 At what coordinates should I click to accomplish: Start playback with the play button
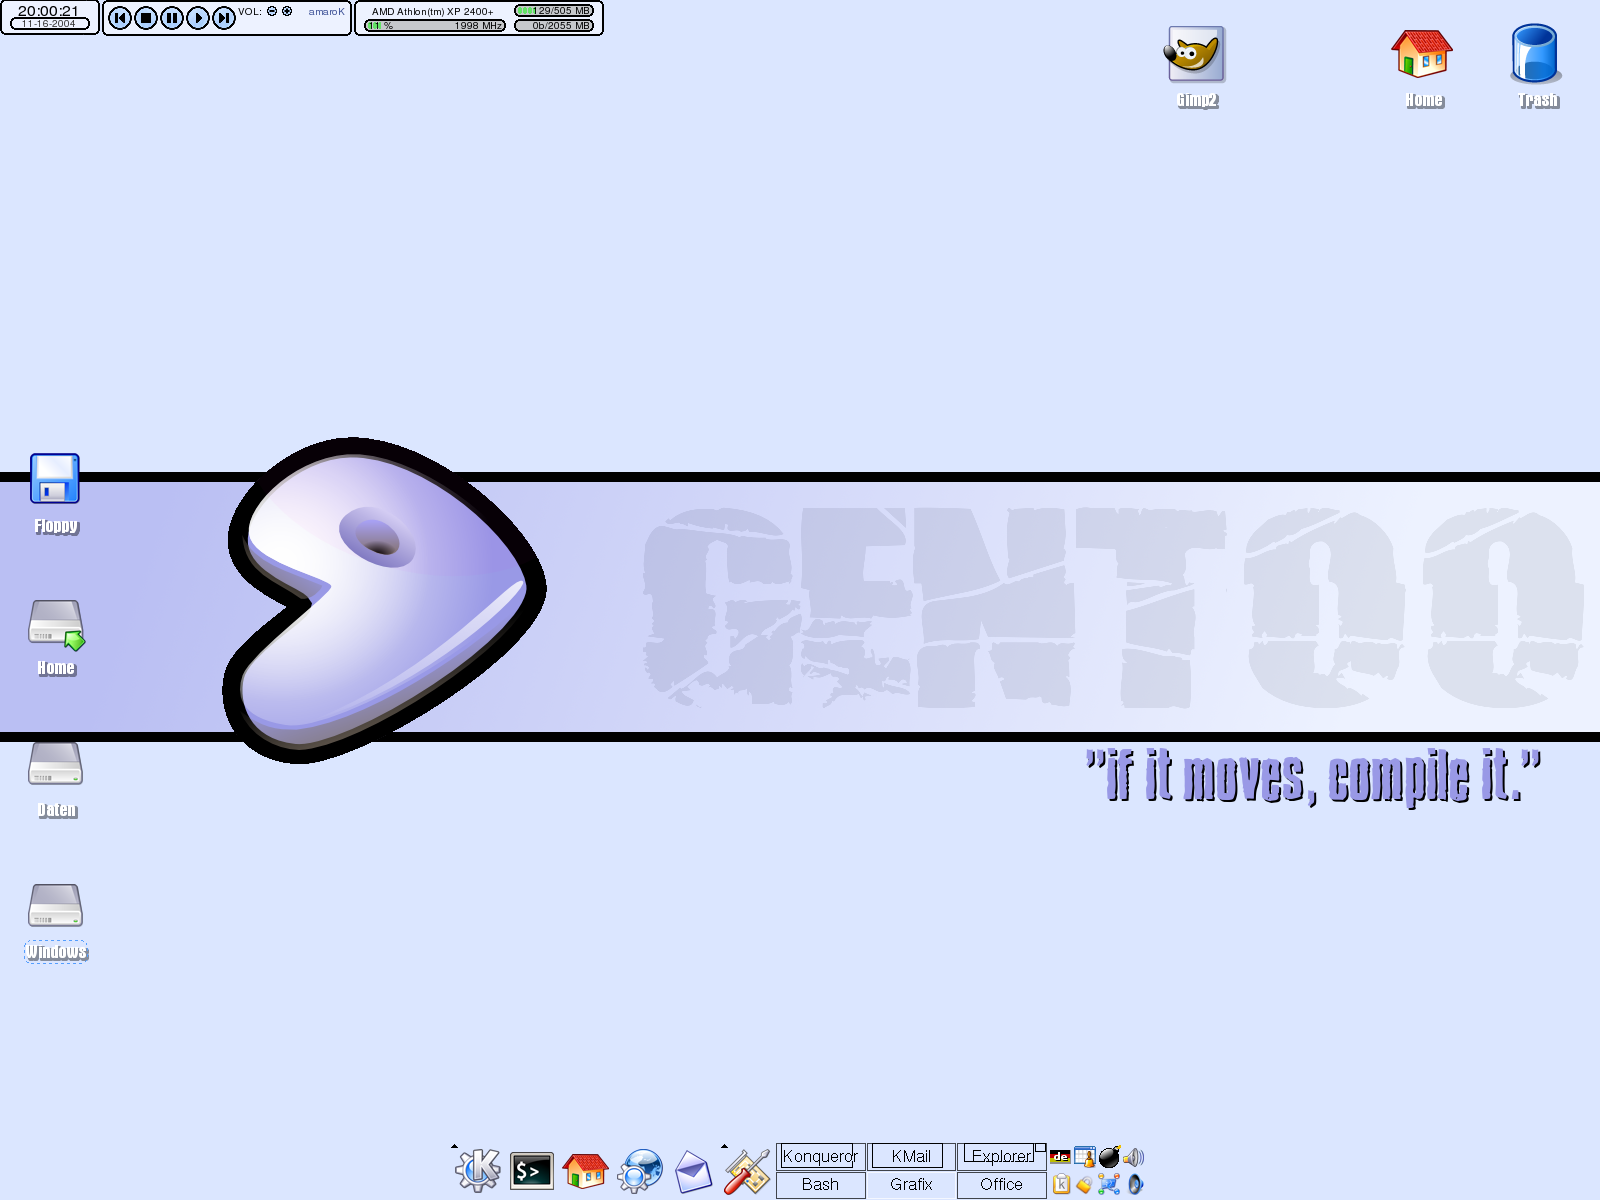click(198, 18)
